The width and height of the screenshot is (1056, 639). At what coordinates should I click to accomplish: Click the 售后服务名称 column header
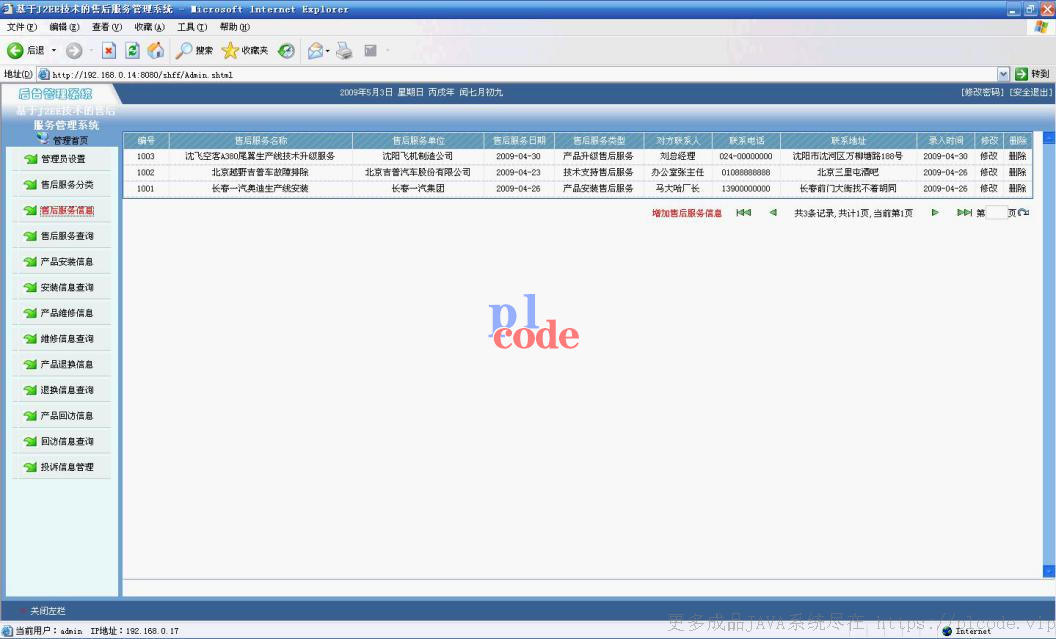[x=261, y=141]
